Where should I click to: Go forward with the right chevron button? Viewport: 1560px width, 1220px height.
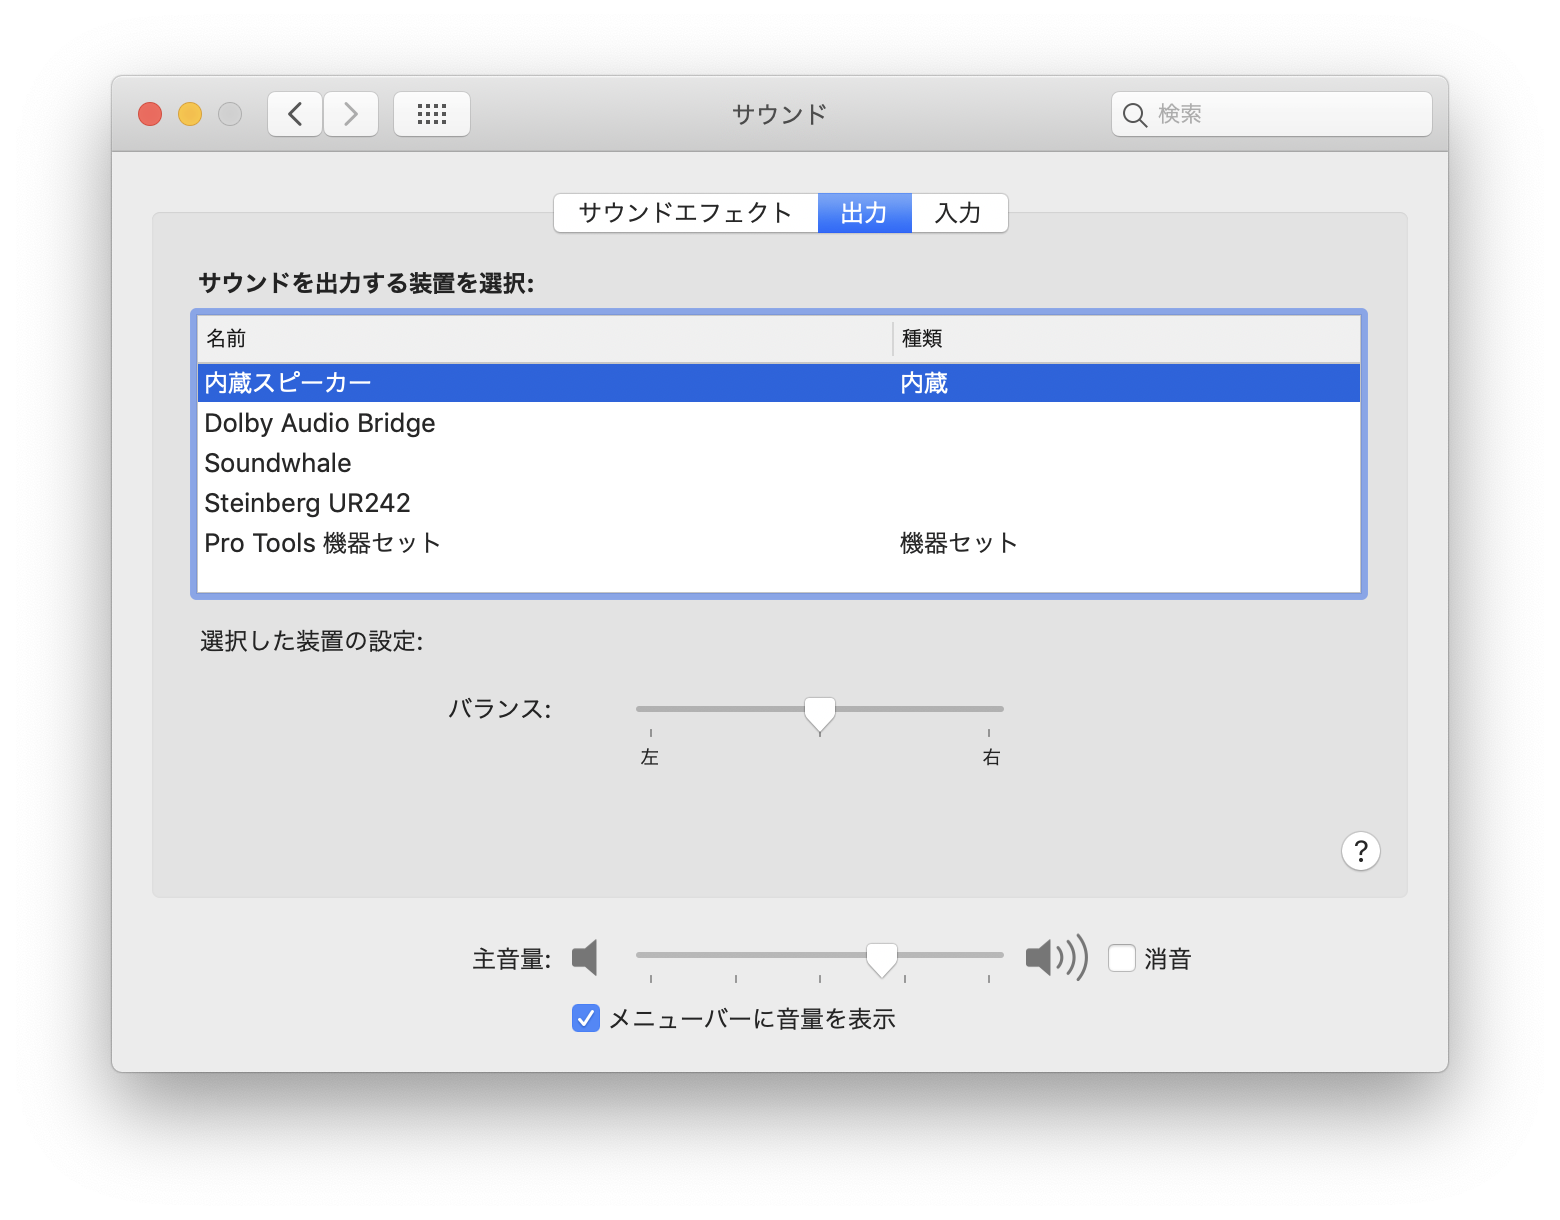click(351, 114)
